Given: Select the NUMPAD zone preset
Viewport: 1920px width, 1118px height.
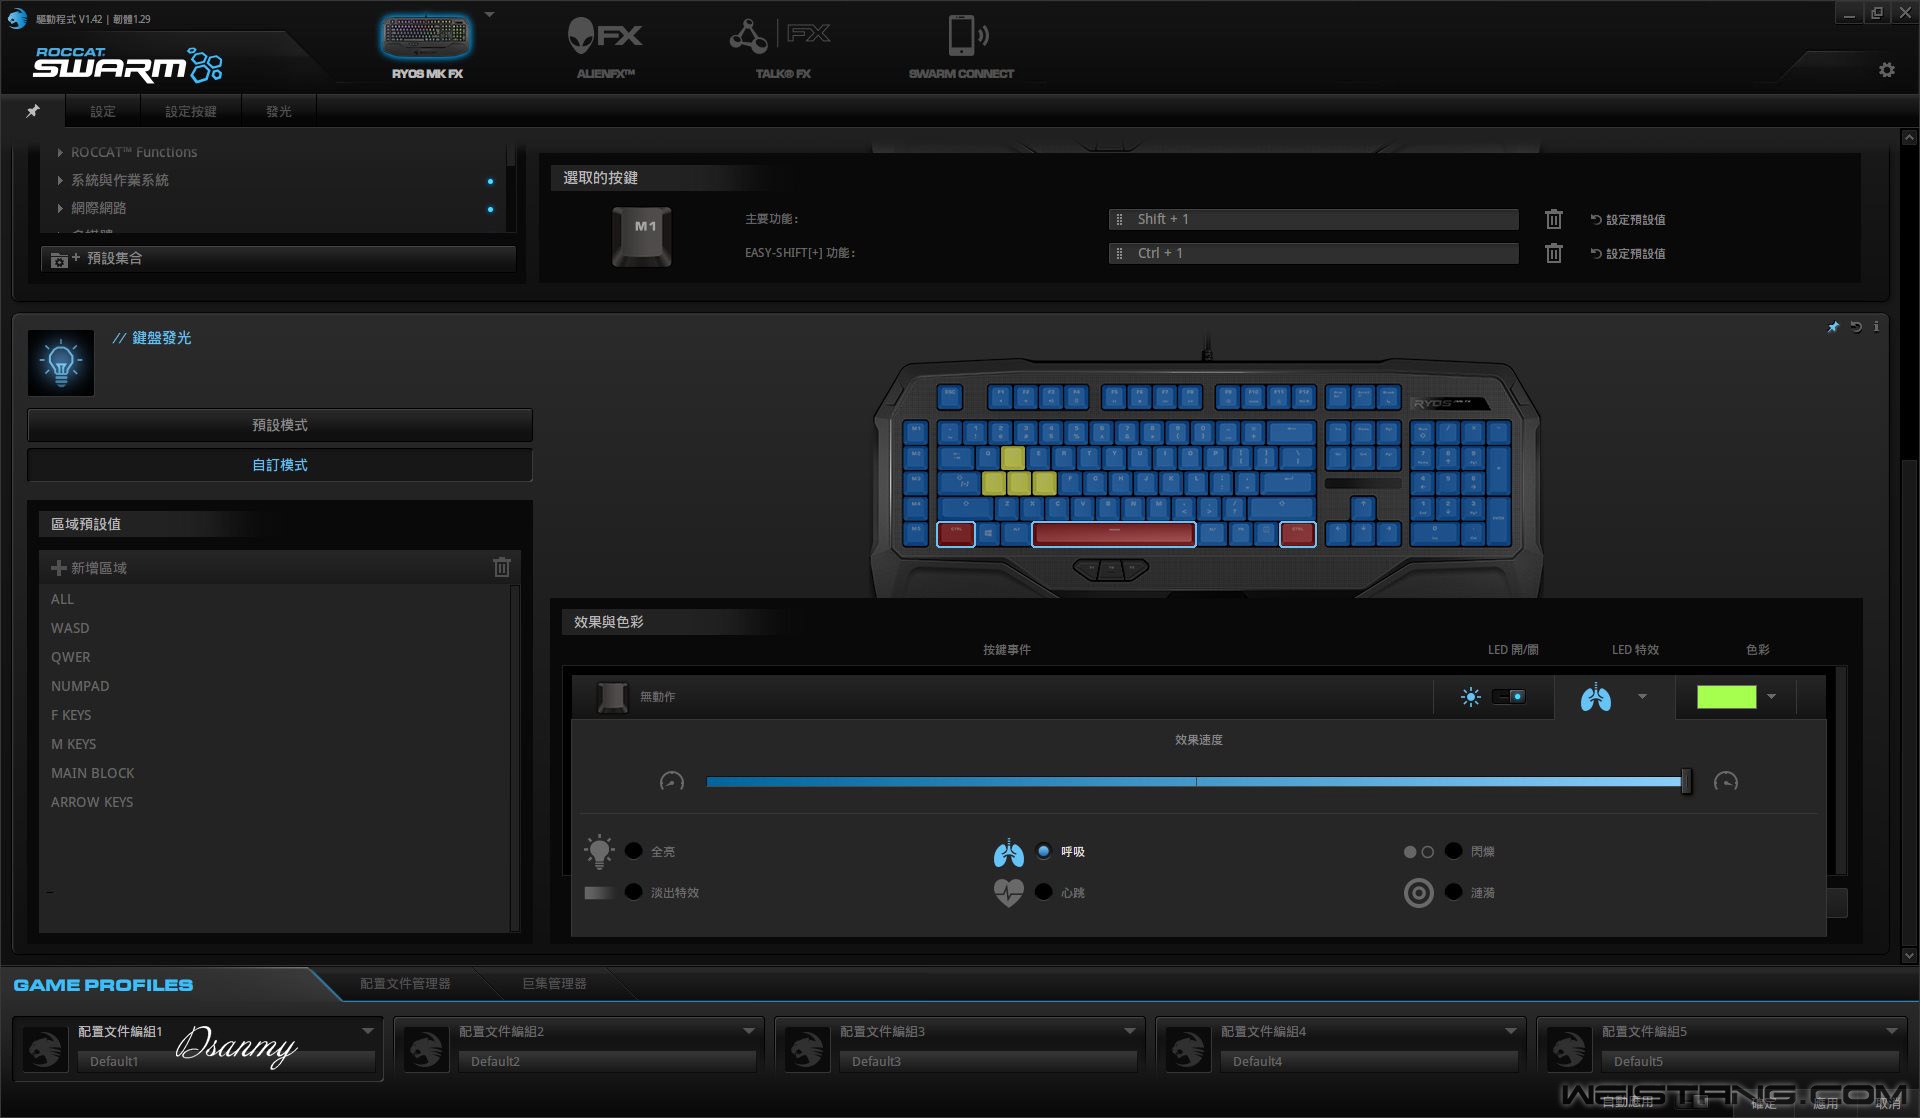Looking at the screenshot, I should pos(80,686).
